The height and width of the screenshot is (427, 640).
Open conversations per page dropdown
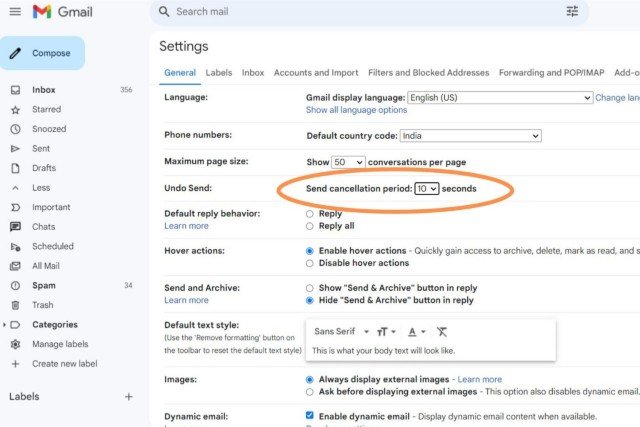[348, 162]
